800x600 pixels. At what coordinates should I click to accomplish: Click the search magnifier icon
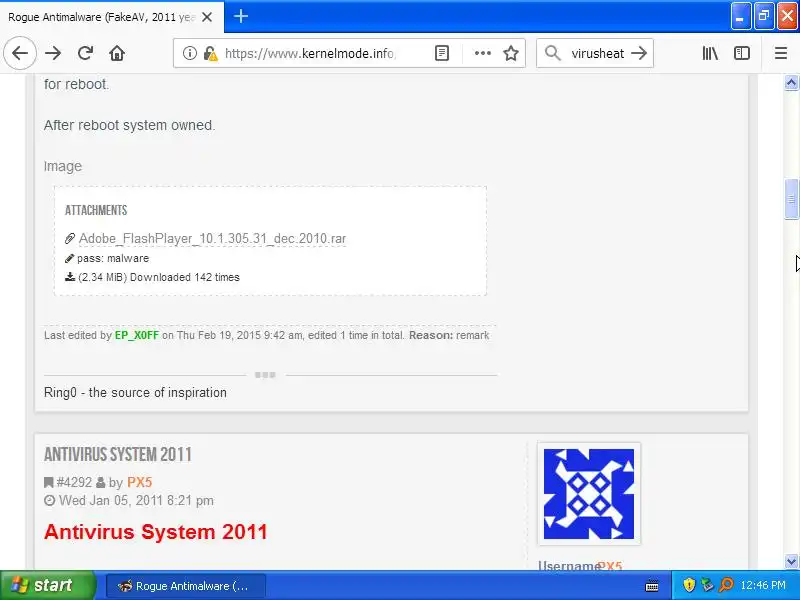(x=553, y=53)
